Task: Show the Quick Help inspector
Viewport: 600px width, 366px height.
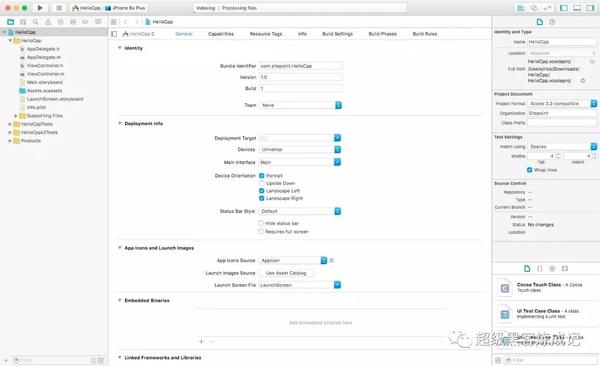Action: [552, 22]
